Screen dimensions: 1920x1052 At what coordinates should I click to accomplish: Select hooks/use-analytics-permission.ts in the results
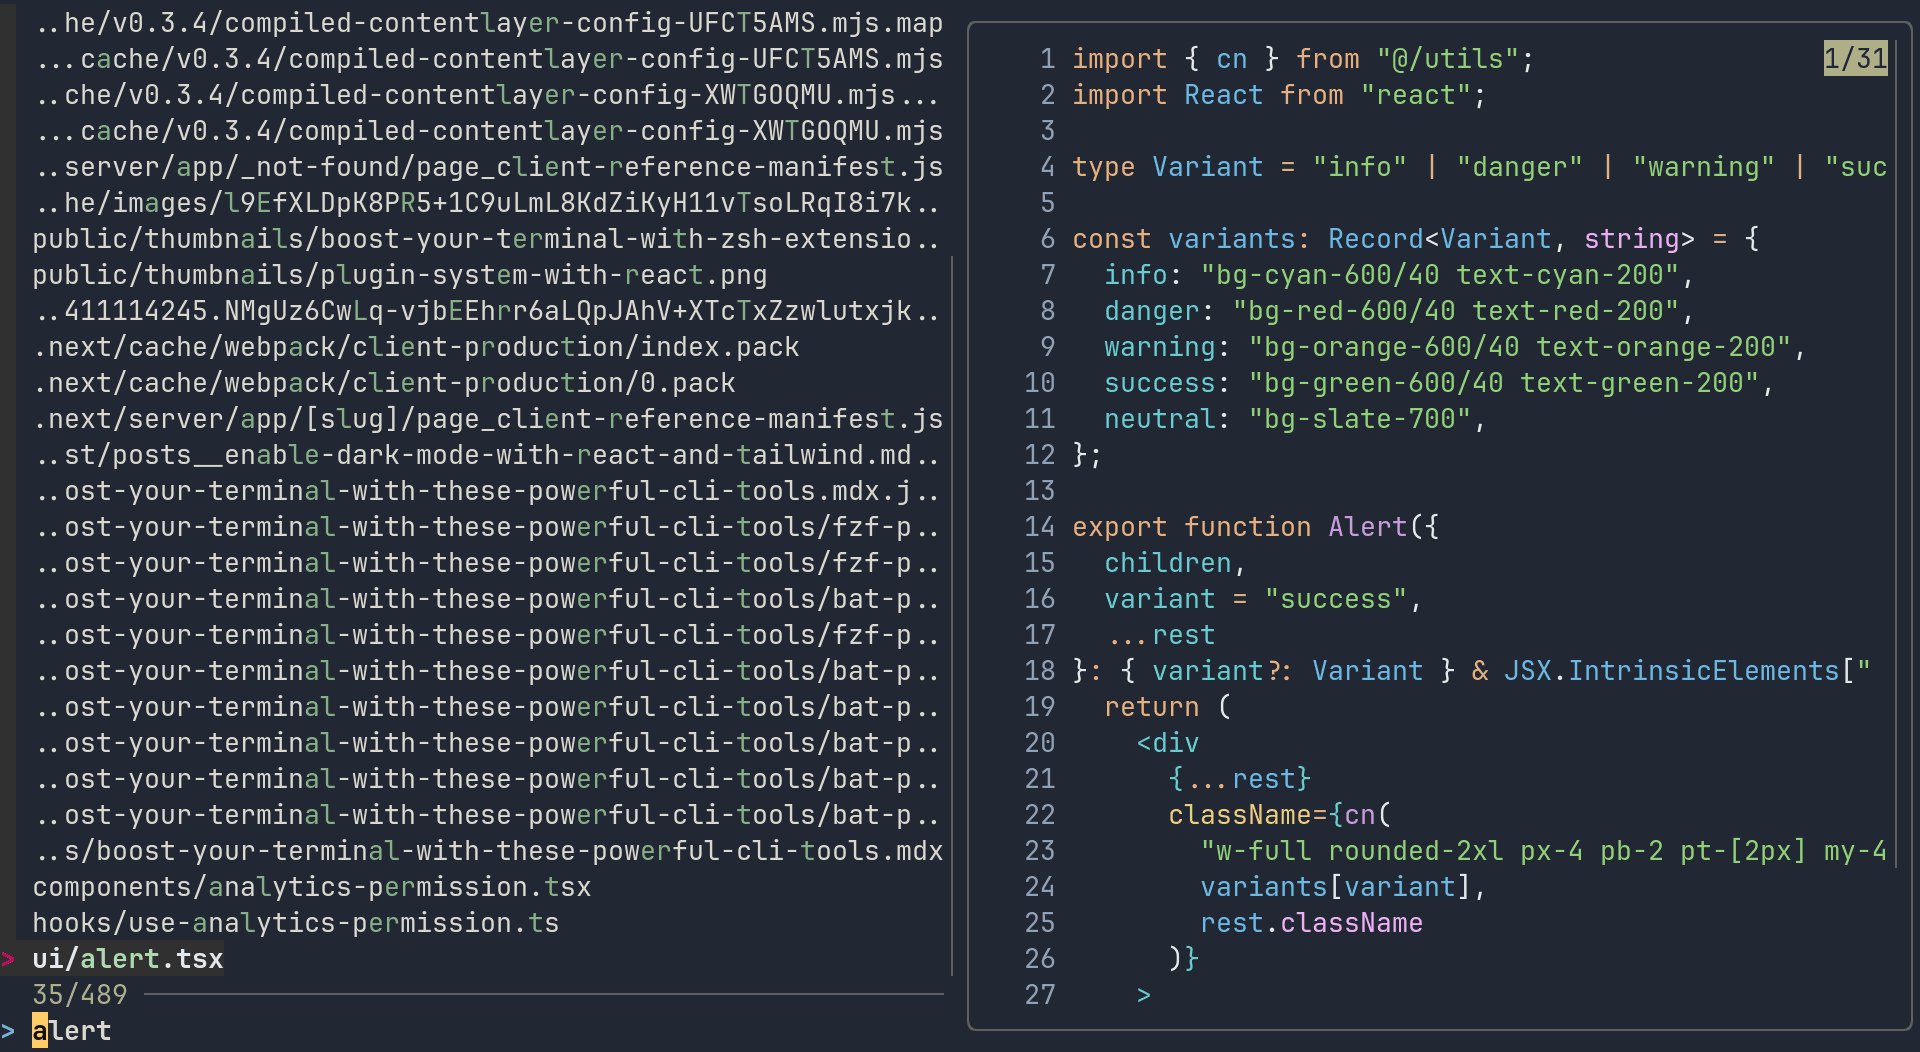tap(295, 923)
